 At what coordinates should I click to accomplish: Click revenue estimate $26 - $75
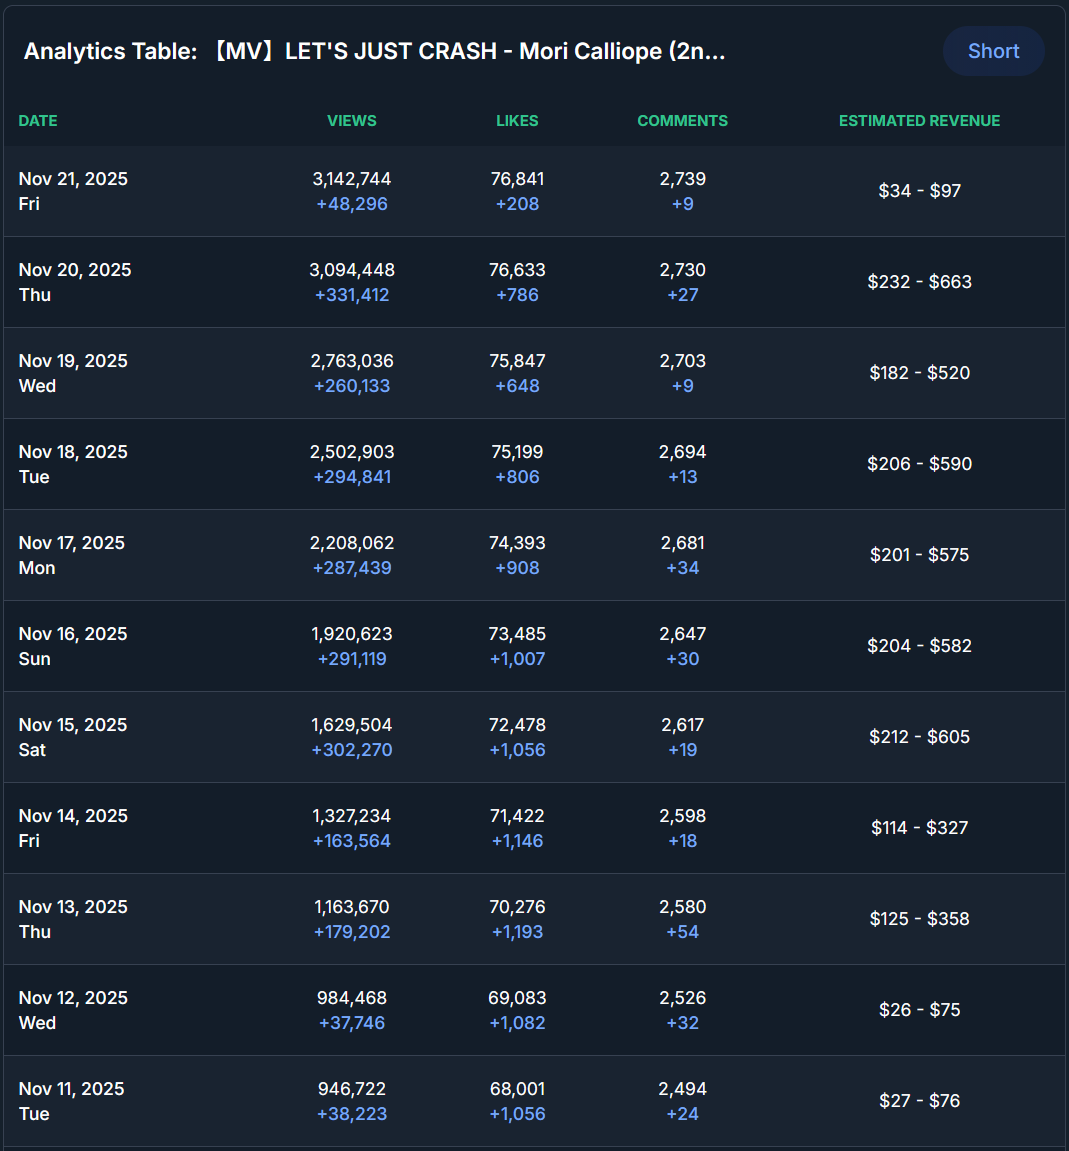click(919, 1010)
